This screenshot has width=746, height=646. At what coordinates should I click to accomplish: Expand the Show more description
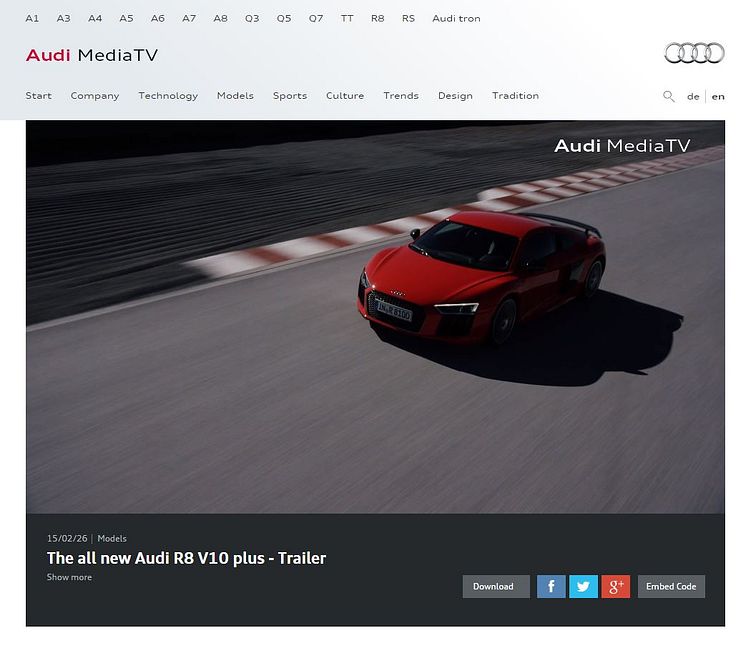[x=69, y=577]
